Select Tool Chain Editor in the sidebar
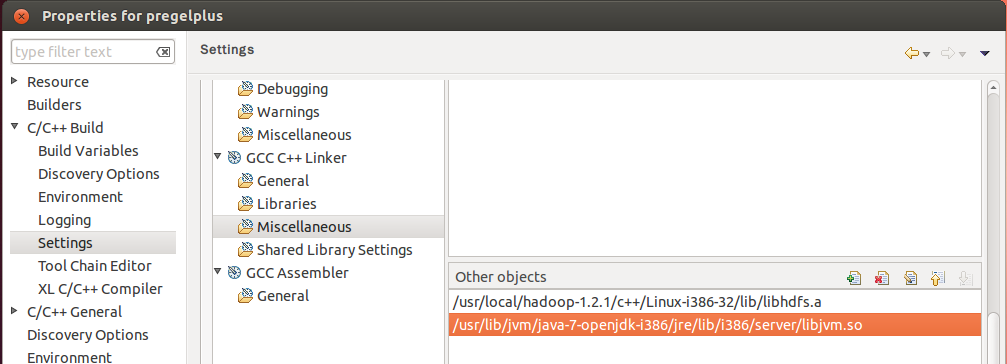The height and width of the screenshot is (364, 1007). click(x=94, y=266)
